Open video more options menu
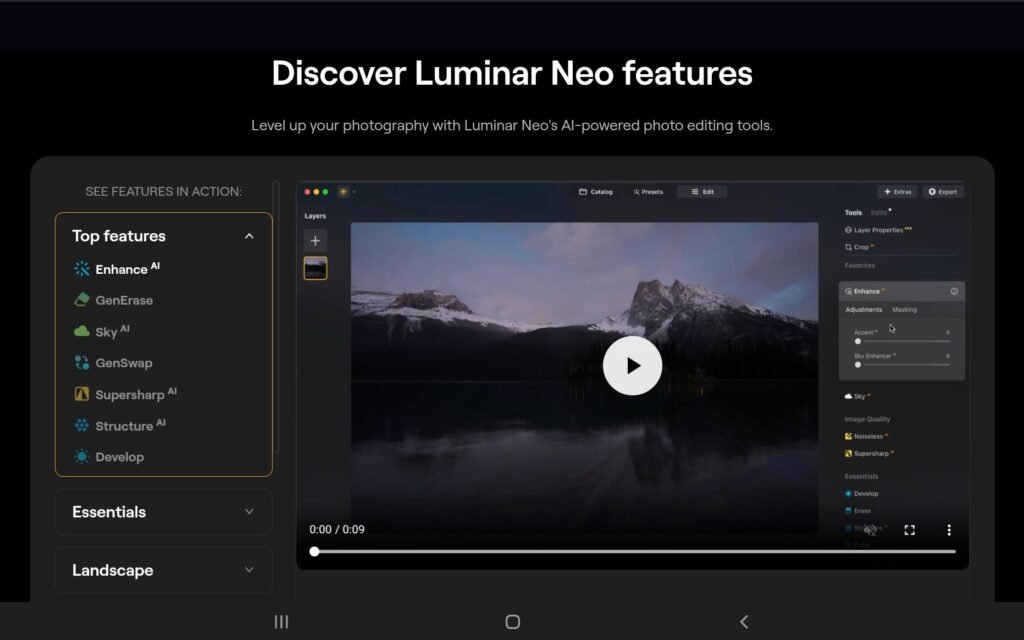This screenshot has width=1024, height=640. [x=949, y=530]
